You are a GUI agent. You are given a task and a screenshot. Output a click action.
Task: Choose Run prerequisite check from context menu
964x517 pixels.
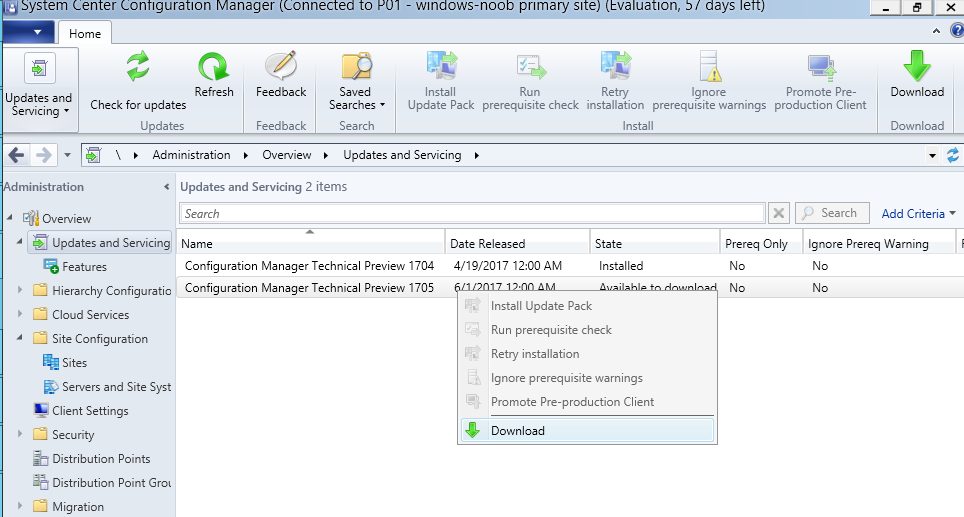(x=587, y=330)
